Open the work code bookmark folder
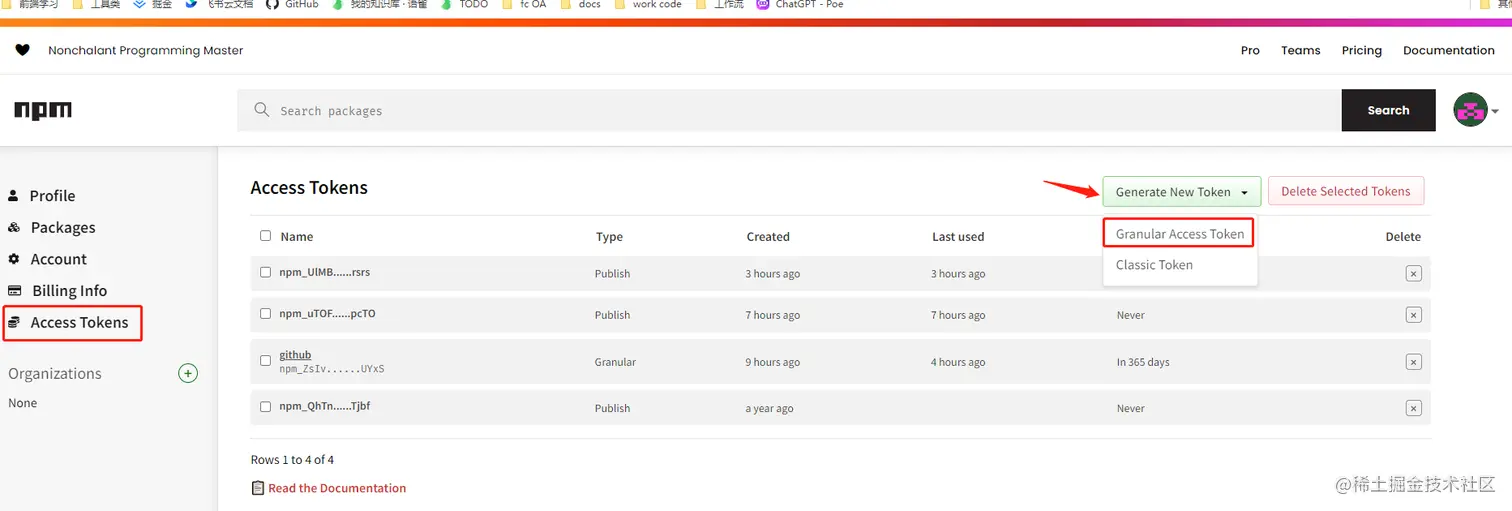Screen dimensions: 1512x511 (x=648, y=4)
